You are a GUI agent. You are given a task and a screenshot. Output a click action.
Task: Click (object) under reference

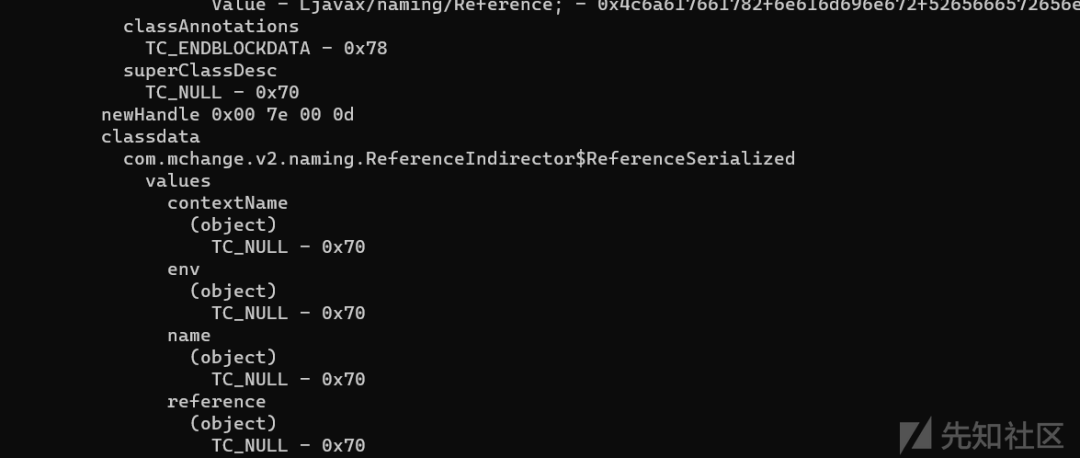(233, 424)
